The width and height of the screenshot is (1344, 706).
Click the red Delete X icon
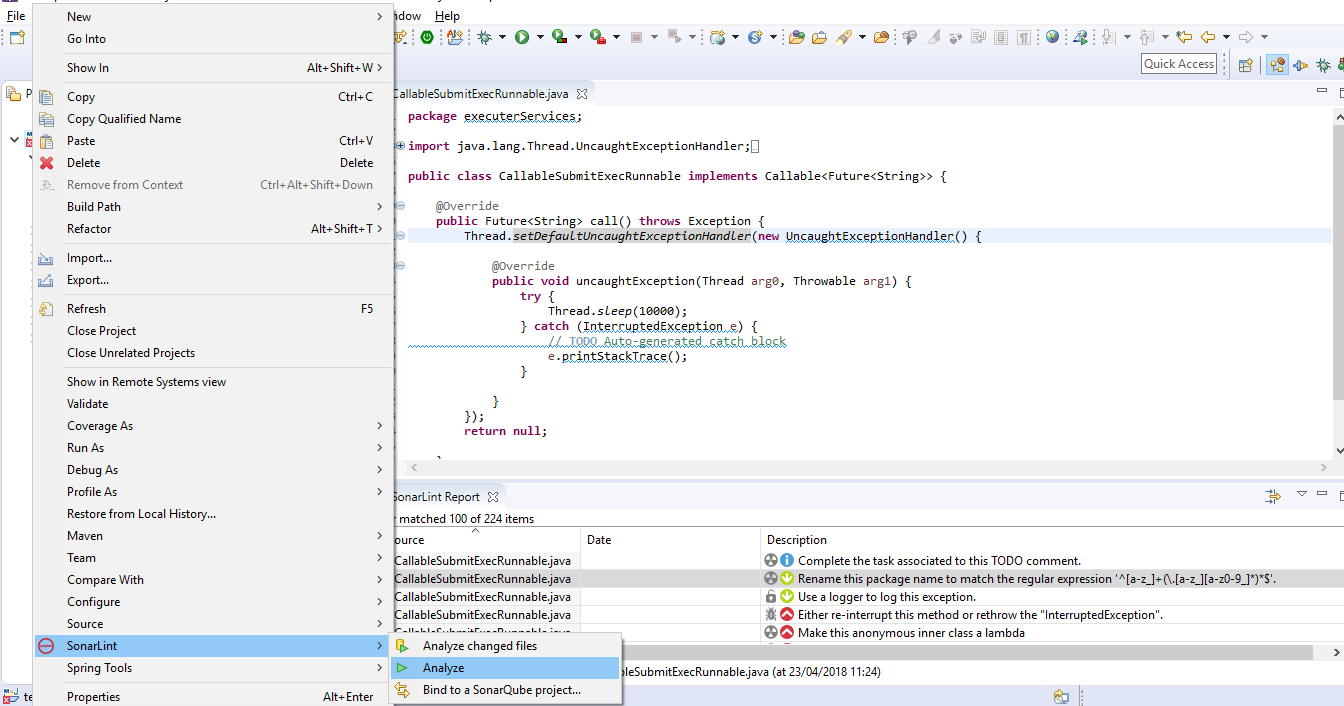pyautogui.click(x=46, y=163)
